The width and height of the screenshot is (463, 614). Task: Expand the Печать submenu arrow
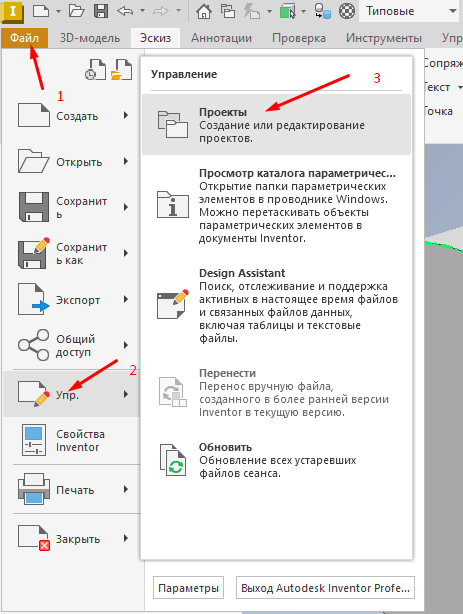click(126, 489)
